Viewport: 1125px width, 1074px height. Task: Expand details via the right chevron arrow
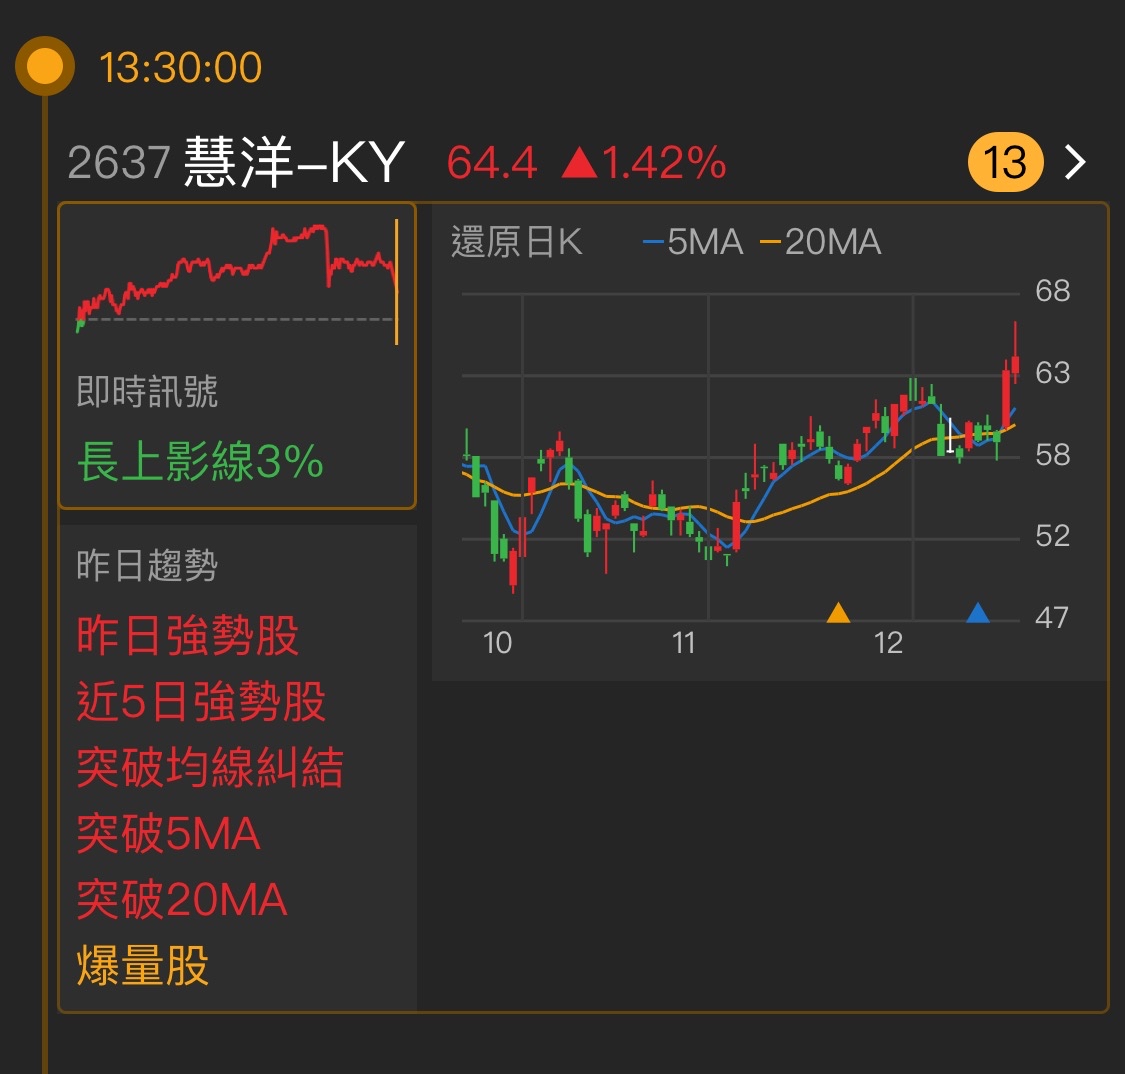coord(1075,161)
